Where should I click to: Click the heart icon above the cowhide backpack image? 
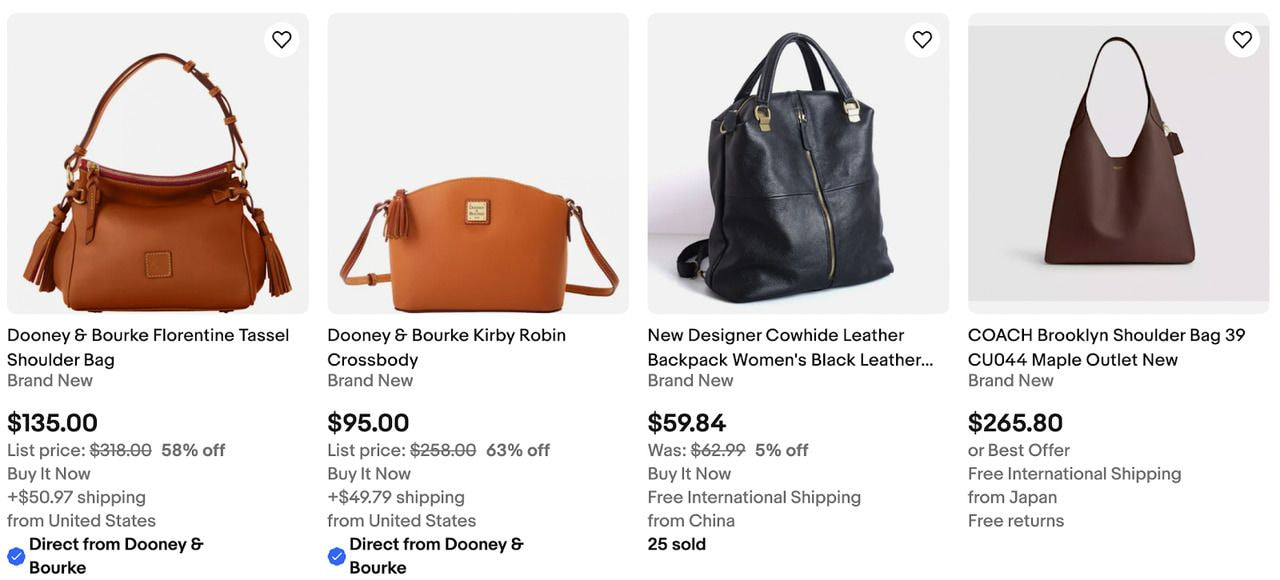(921, 39)
